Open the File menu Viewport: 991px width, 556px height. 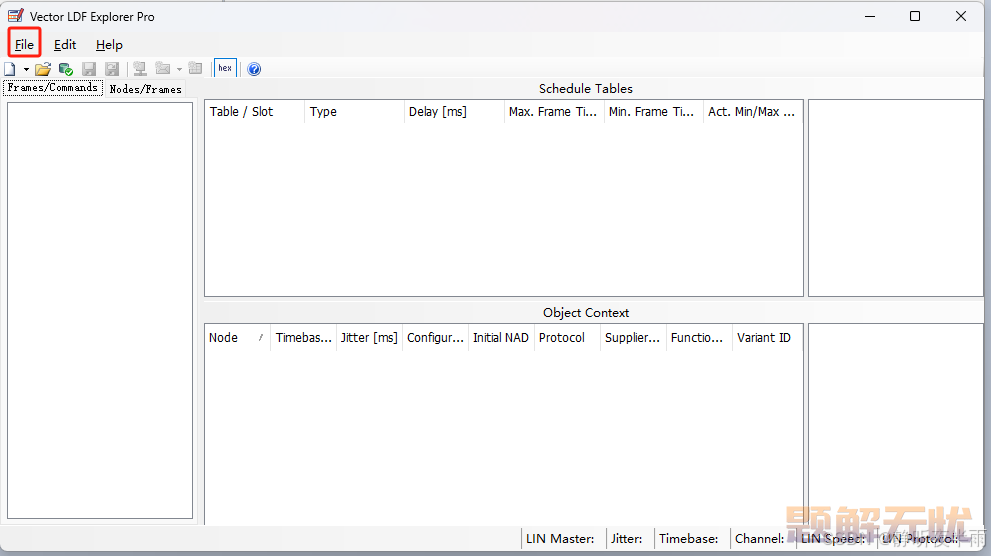25,45
